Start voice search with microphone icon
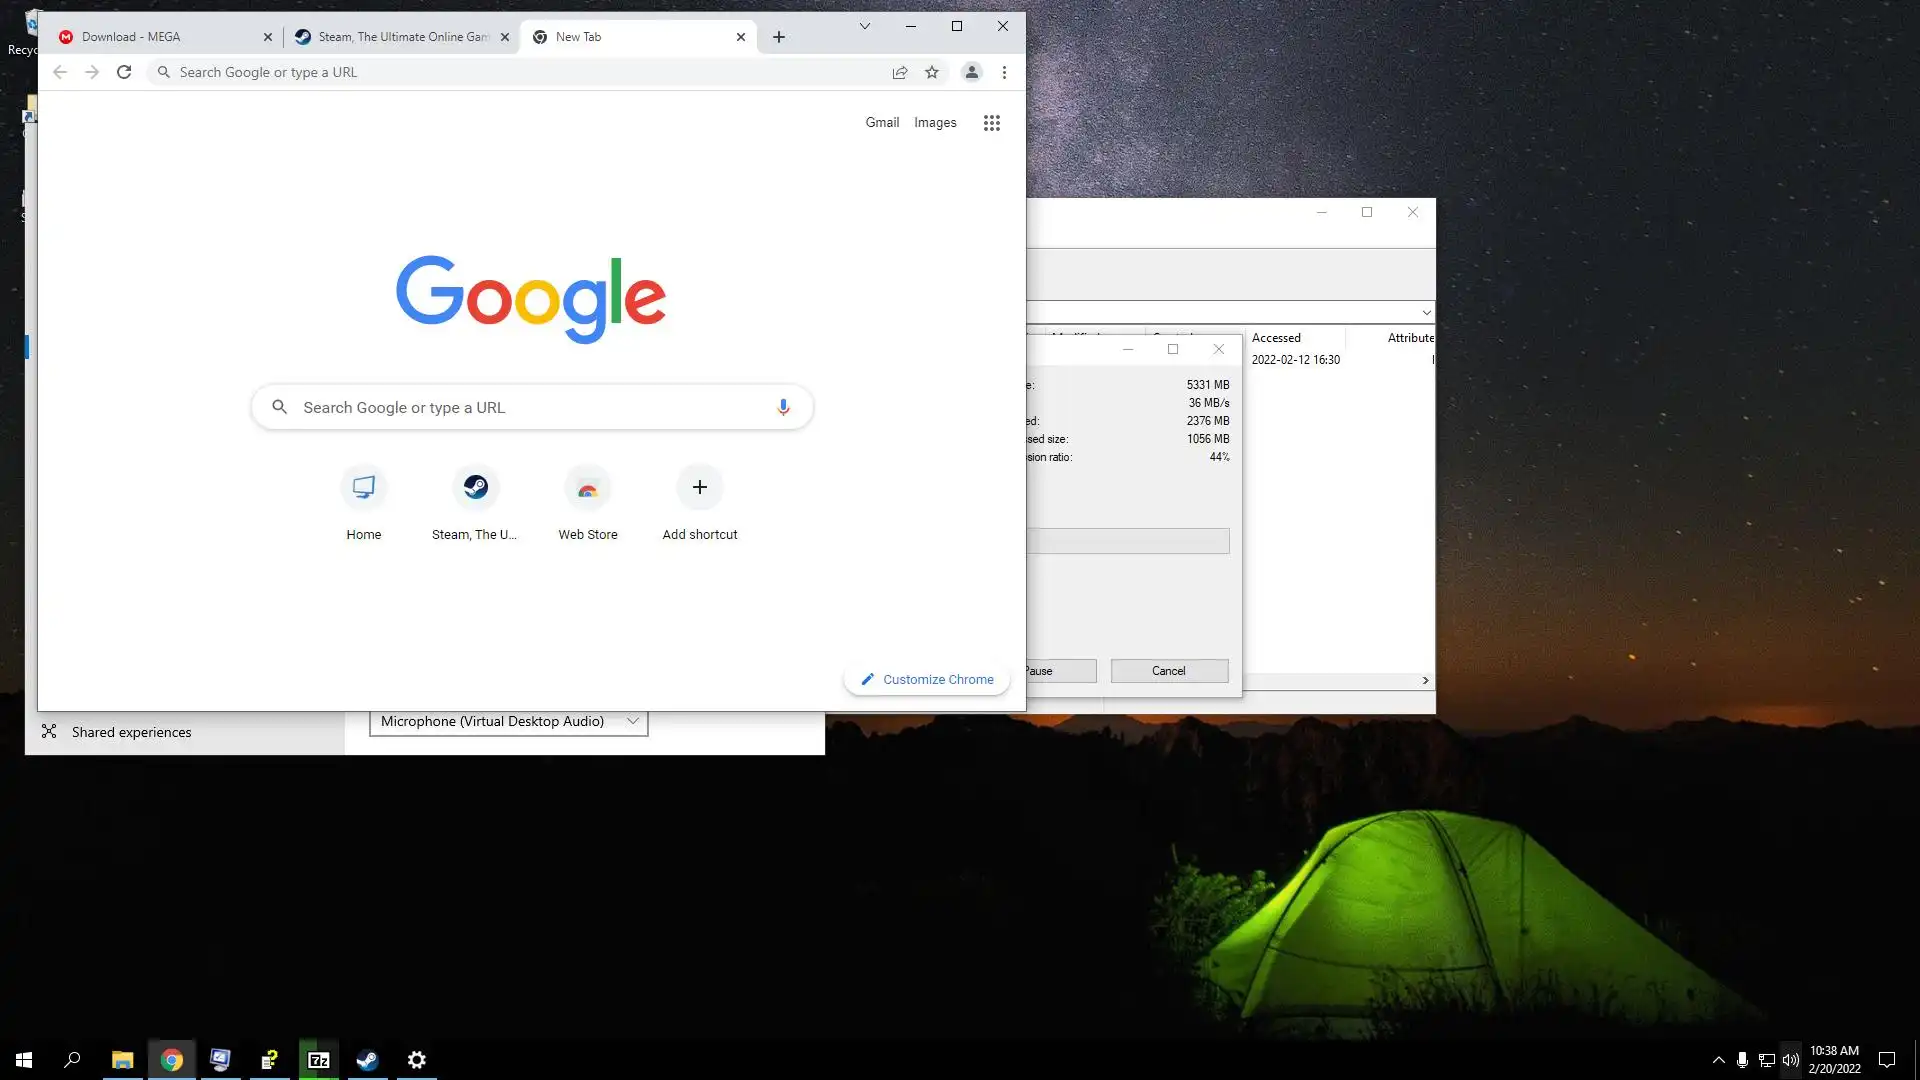1920x1080 pixels. click(x=783, y=407)
